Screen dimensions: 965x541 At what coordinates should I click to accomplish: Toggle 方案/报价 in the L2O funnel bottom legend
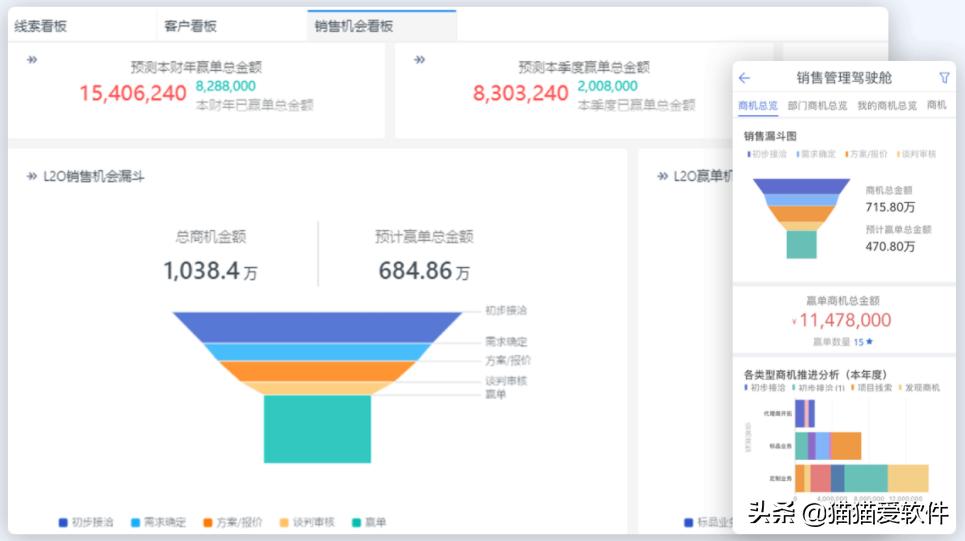pyautogui.click(x=233, y=523)
